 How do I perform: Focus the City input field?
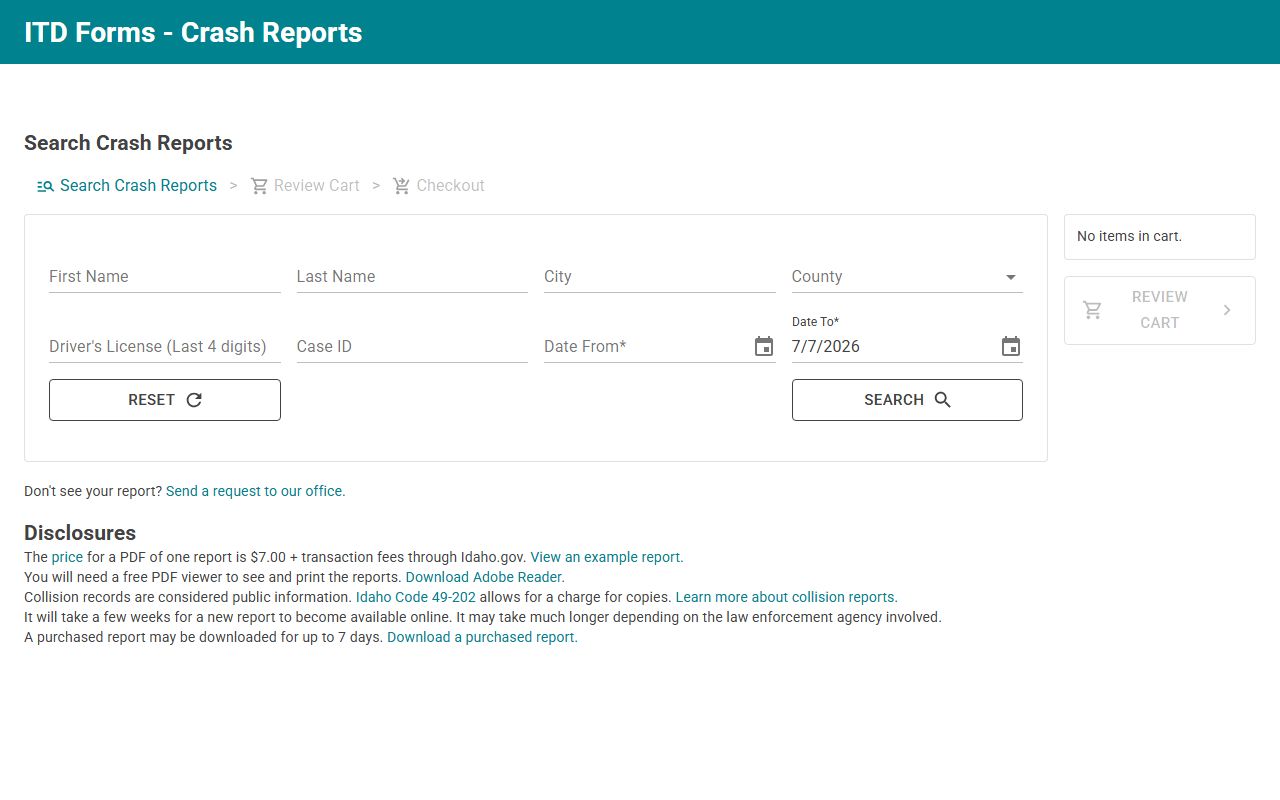tap(660, 277)
